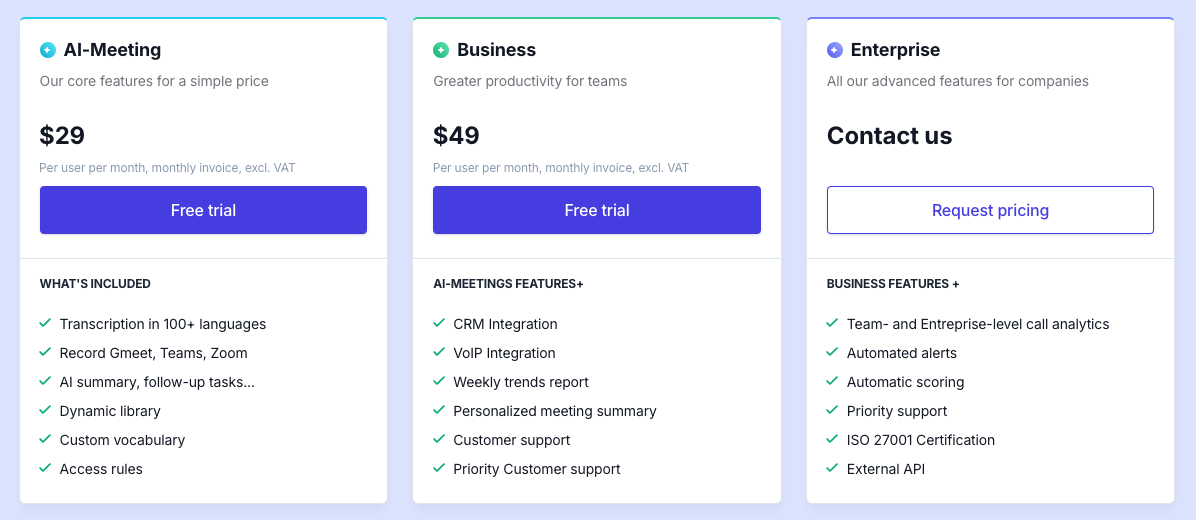The height and width of the screenshot is (520, 1196).
Task: Click checkmark next to CRM Integration
Action: pos(439,323)
